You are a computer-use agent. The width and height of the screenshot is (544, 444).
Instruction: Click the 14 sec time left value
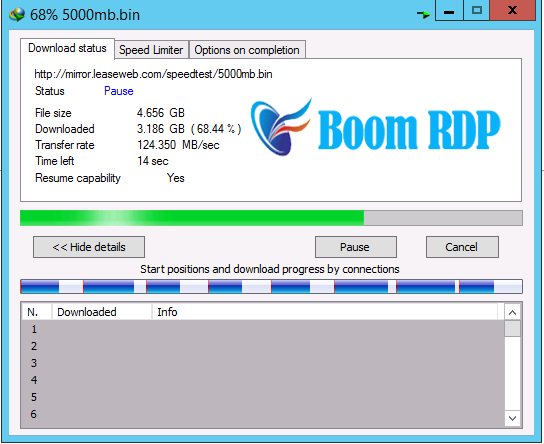point(153,161)
